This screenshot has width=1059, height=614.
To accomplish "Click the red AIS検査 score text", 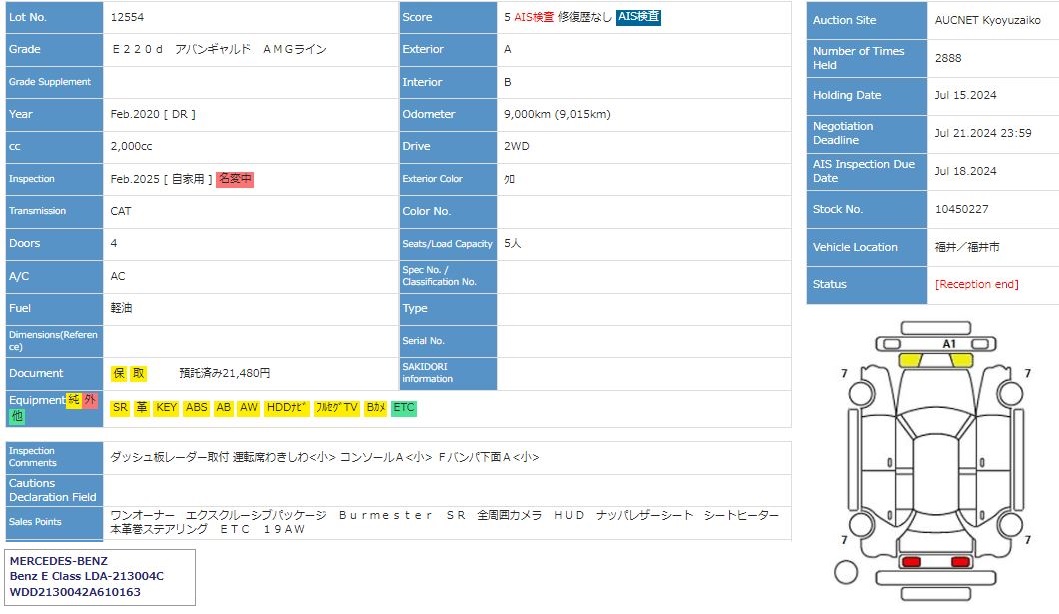I will point(534,17).
